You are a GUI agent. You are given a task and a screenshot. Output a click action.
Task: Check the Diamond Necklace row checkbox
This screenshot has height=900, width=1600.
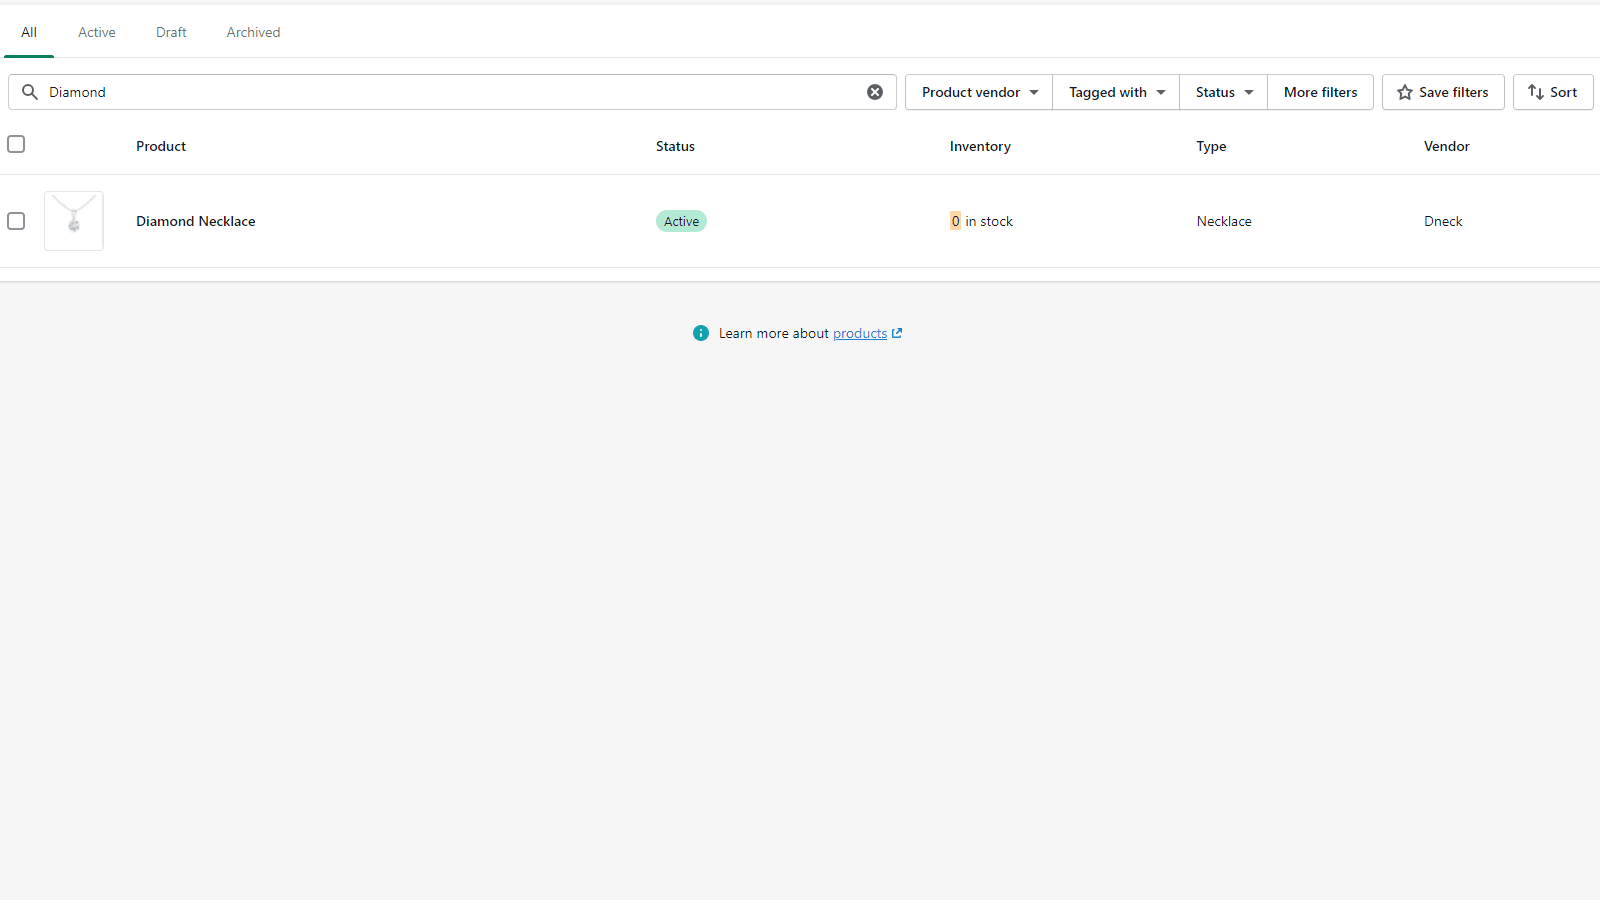coord(16,221)
